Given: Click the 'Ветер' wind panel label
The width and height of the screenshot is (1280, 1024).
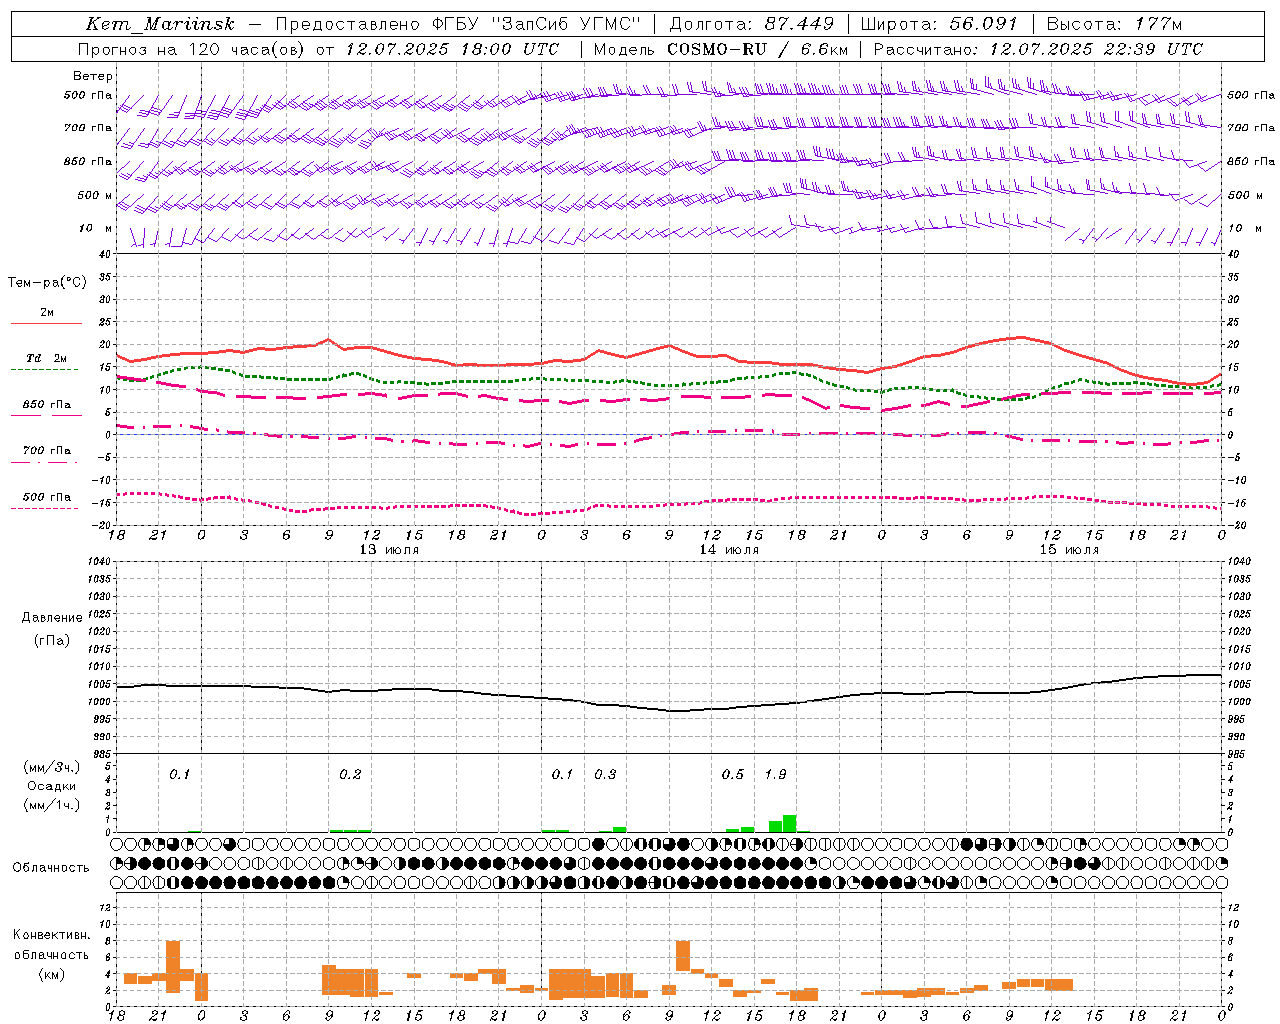Looking at the screenshot, I should pos(92,76).
